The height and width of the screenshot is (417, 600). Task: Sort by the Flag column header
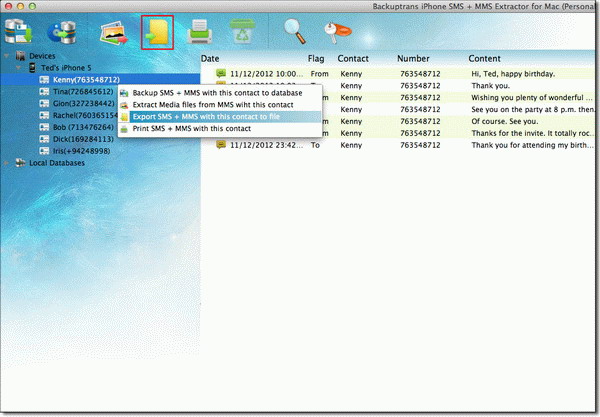click(x=316, y=59)
